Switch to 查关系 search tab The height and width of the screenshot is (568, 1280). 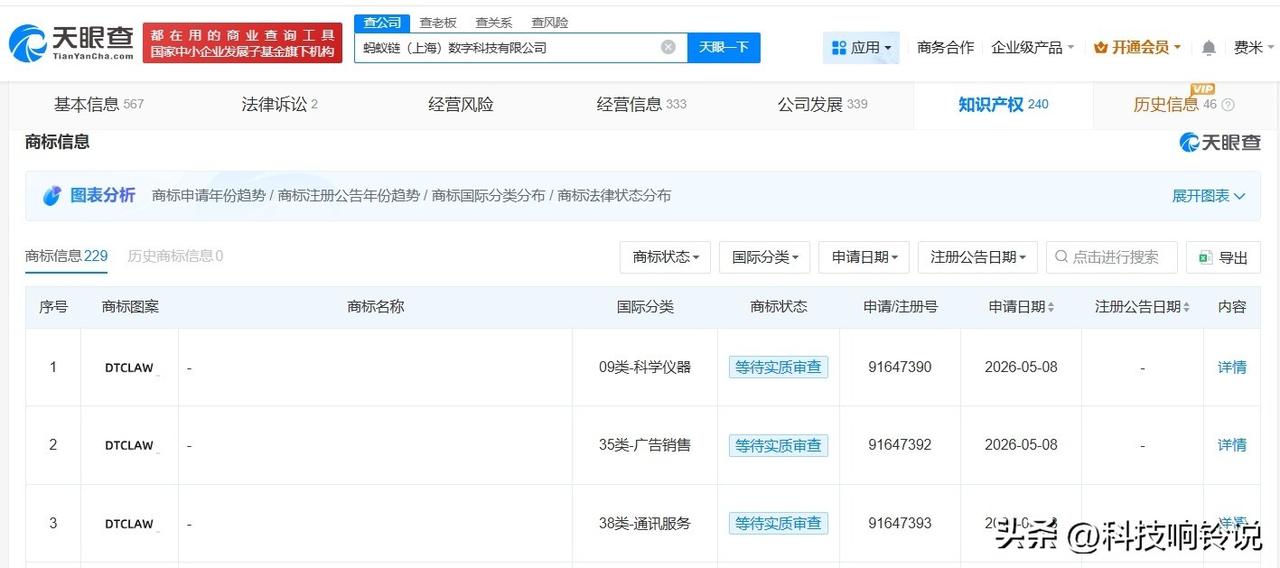coord(494,22)
